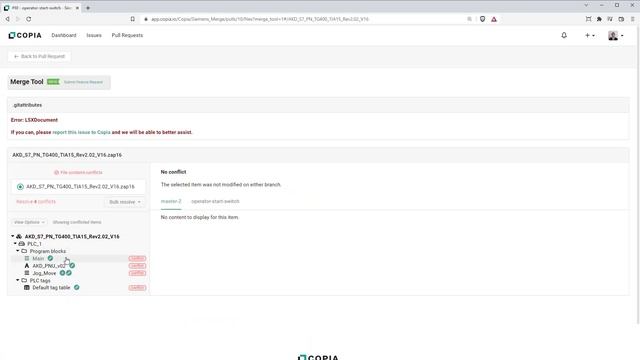Viewport: 640px width, 360px height.
Task: Select the Main program block
Action: point(38,258)
